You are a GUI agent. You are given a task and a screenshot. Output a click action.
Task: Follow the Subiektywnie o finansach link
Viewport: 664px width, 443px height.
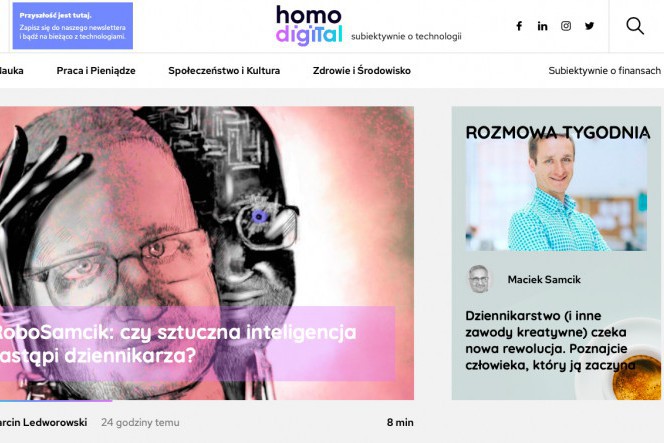coord(604,71)
